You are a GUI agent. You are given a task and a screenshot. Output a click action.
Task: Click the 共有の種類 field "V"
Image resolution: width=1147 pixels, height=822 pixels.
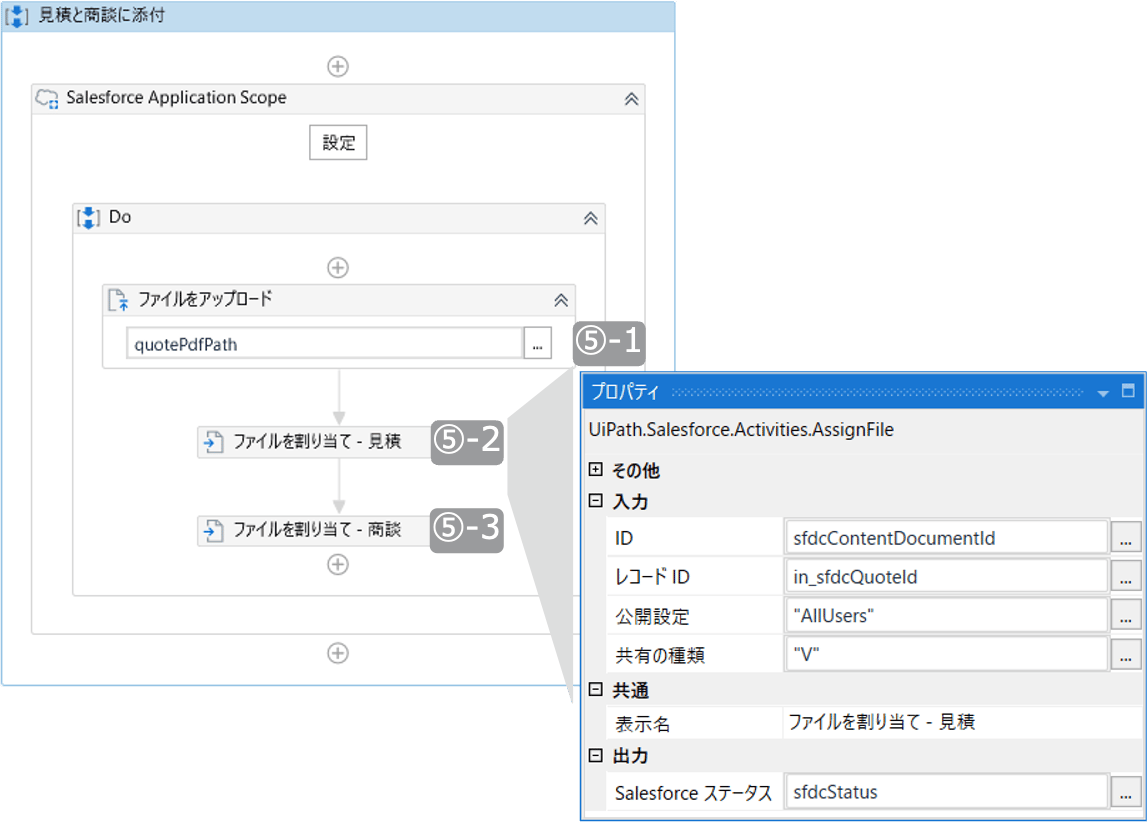coord(947,655)
